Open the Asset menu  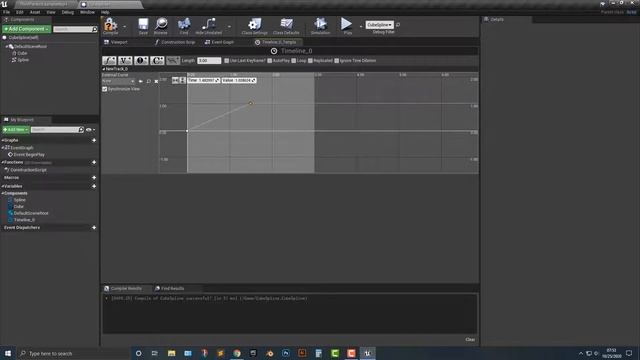click(35, 12)
